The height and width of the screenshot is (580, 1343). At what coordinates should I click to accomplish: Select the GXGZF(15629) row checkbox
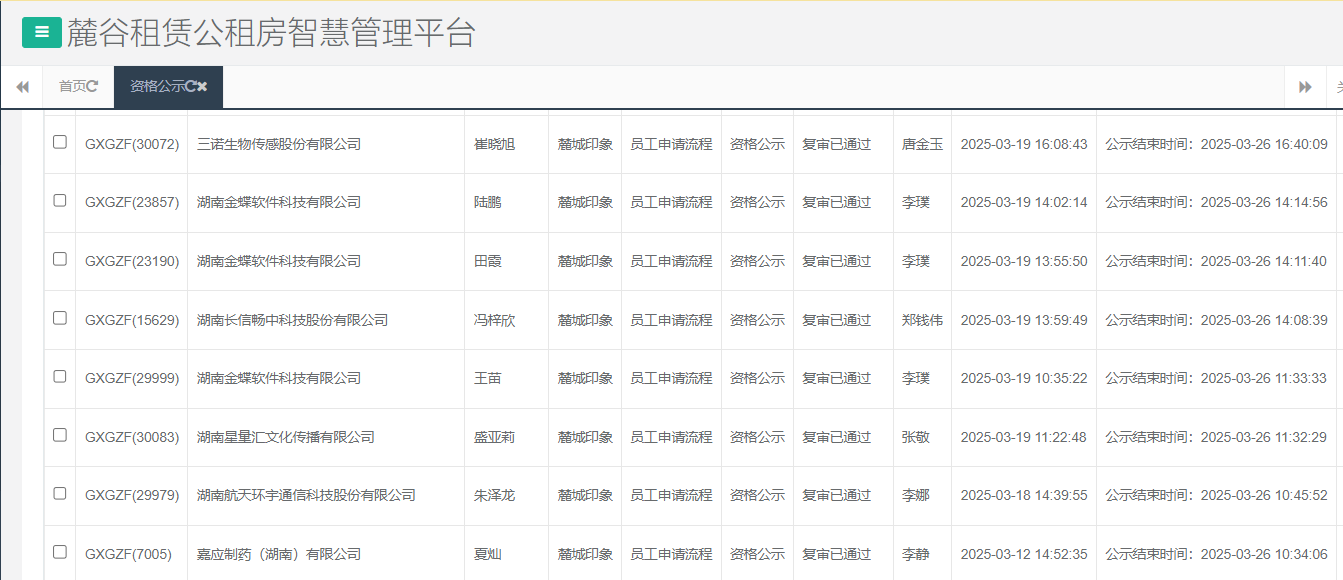tap(59, 319)
